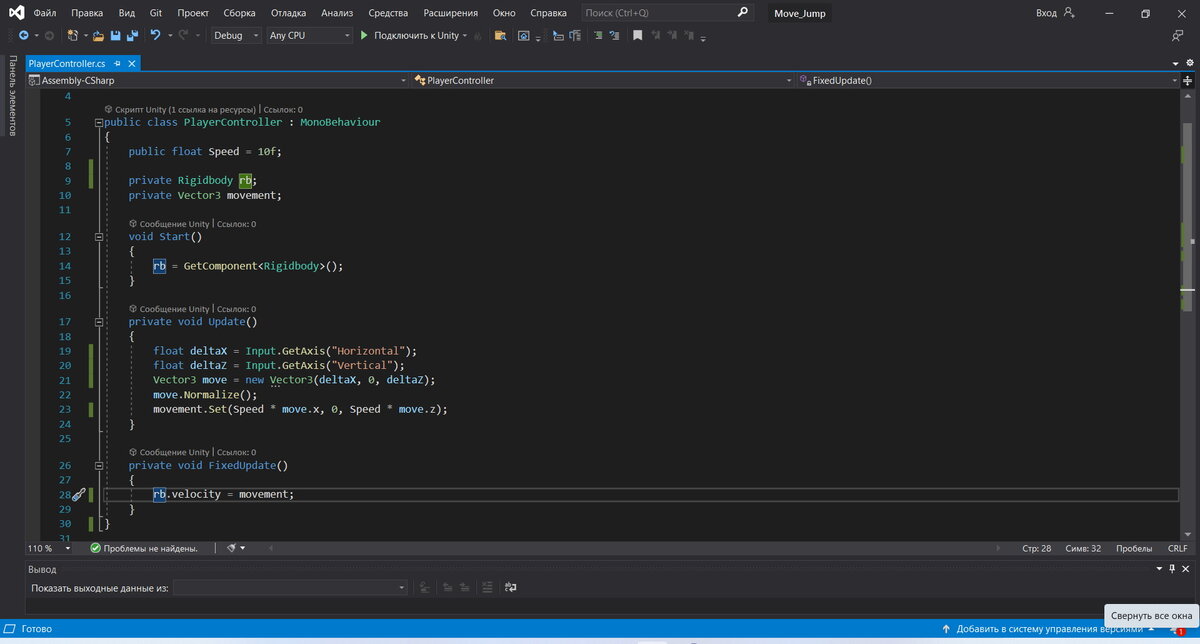Click the Undo arrow icon
Image resolution: width=1200 pixels, height=644 pixels.
click(x=155, y=35)
